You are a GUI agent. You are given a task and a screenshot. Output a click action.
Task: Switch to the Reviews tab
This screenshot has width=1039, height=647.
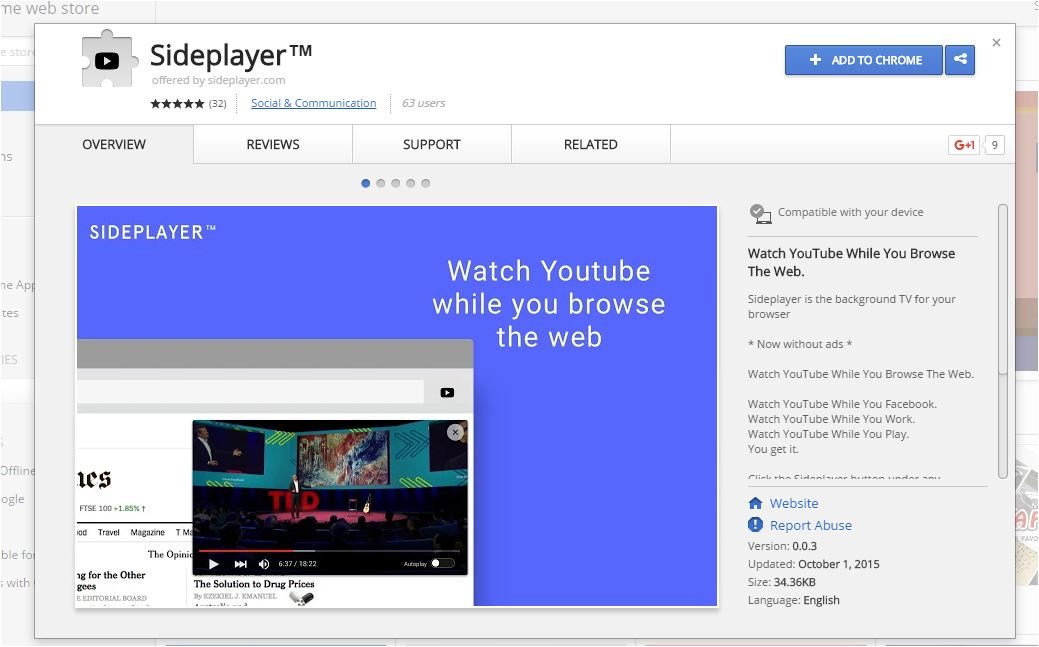tap(273, 145)
